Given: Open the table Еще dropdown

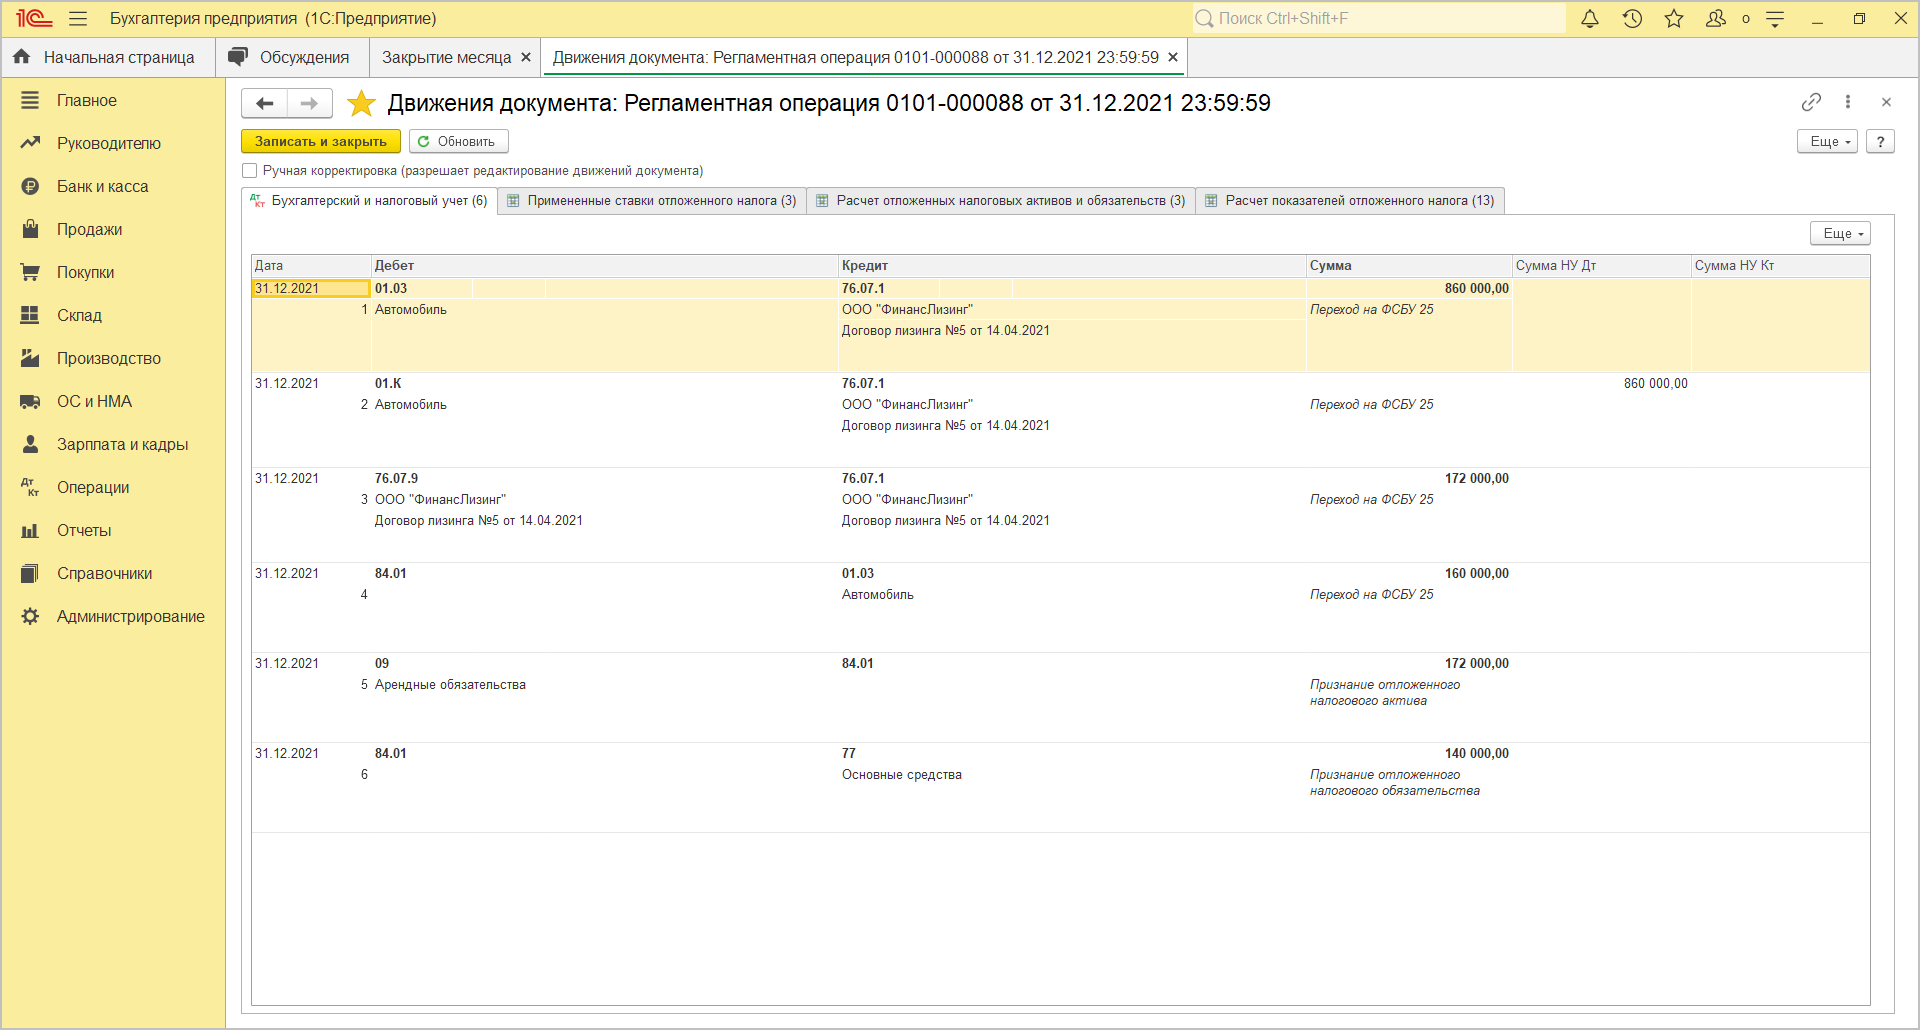Looking at the screenshot, I should pyautogui.click(x=1840, y=233).
